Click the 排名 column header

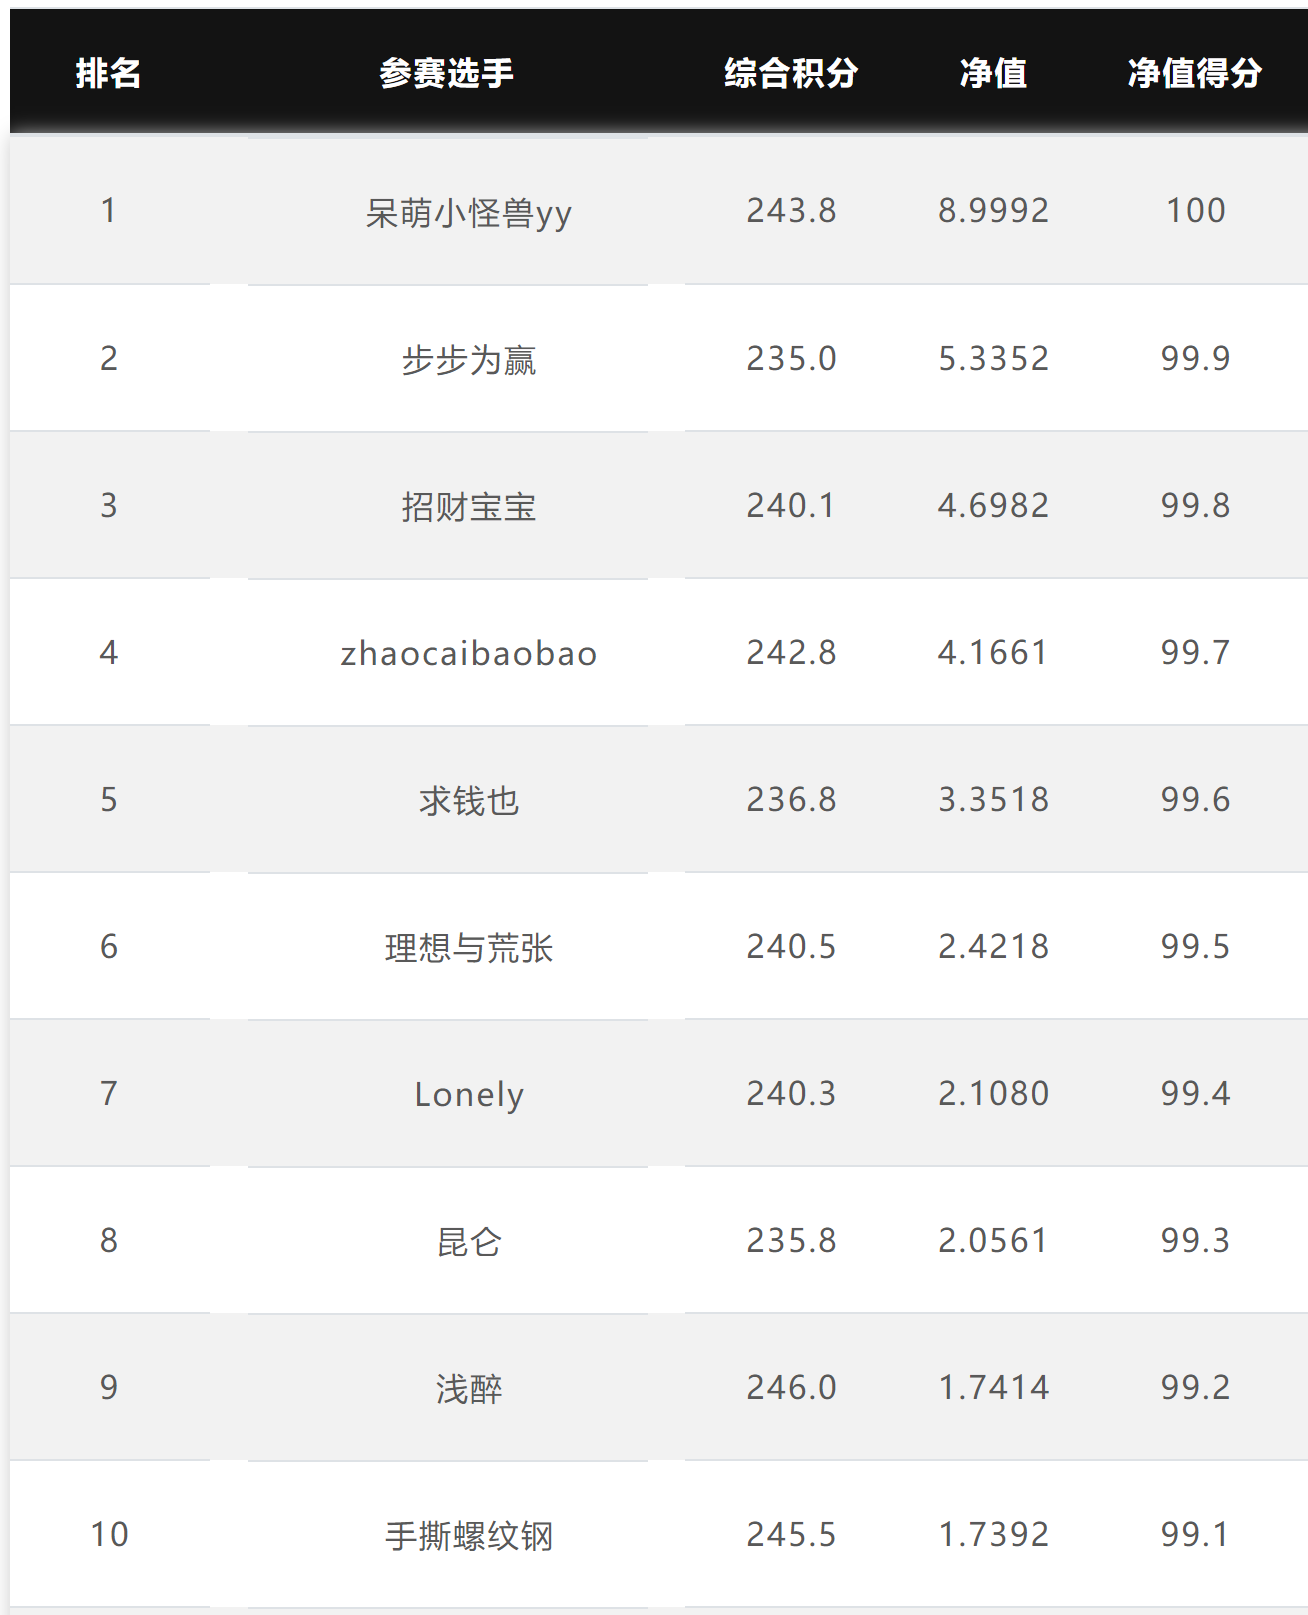pyautogui.click(x=108, y=73)
